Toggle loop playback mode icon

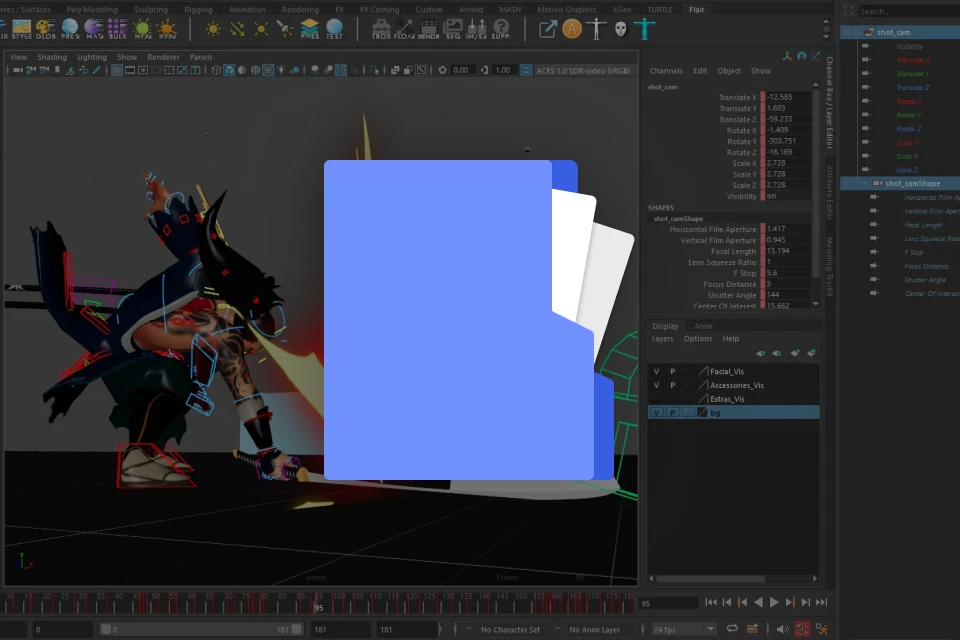[x=732, y=629]
